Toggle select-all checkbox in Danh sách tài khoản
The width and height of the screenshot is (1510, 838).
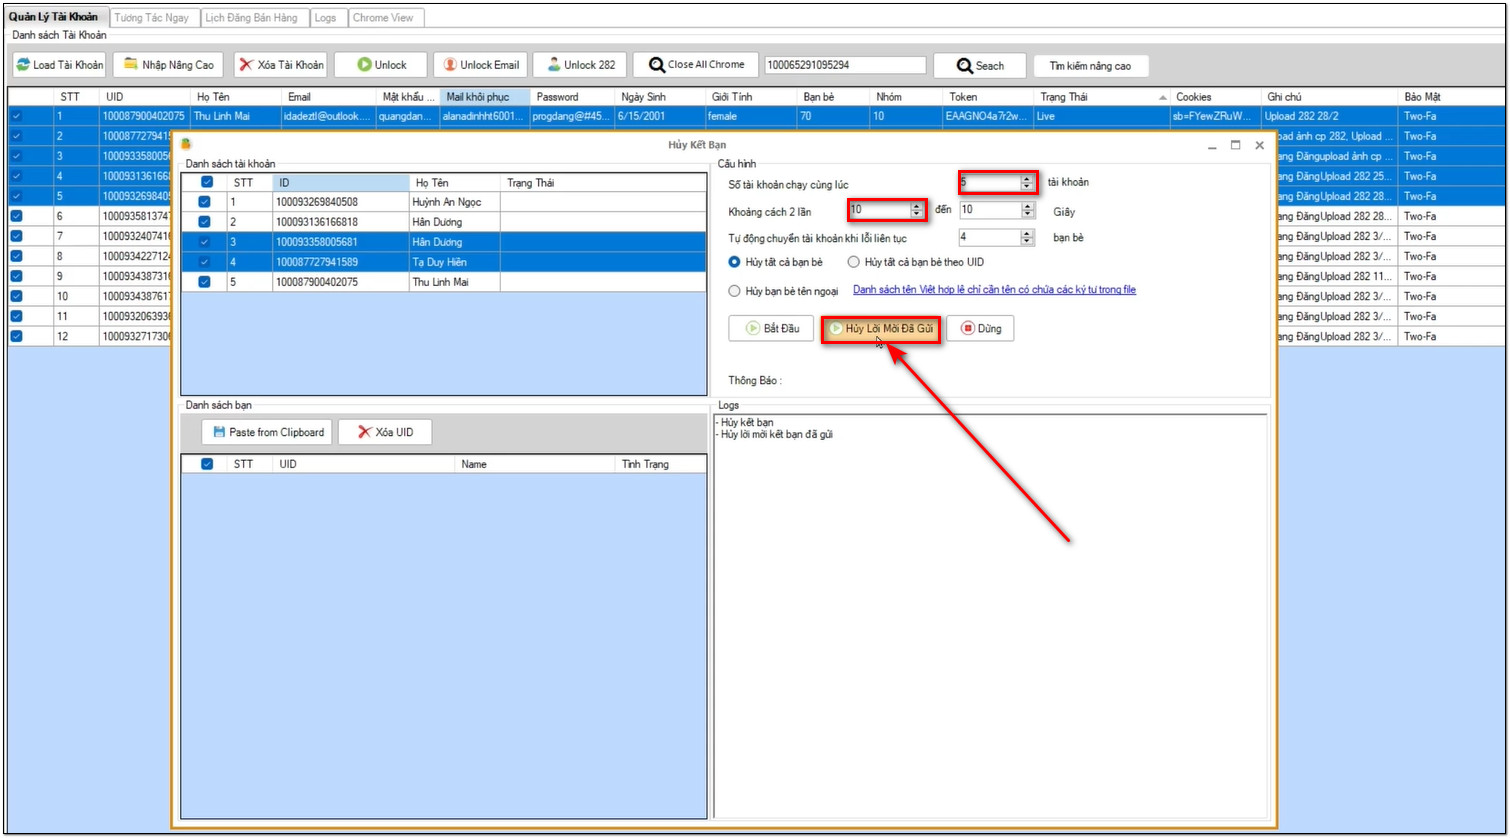(206, 183)
